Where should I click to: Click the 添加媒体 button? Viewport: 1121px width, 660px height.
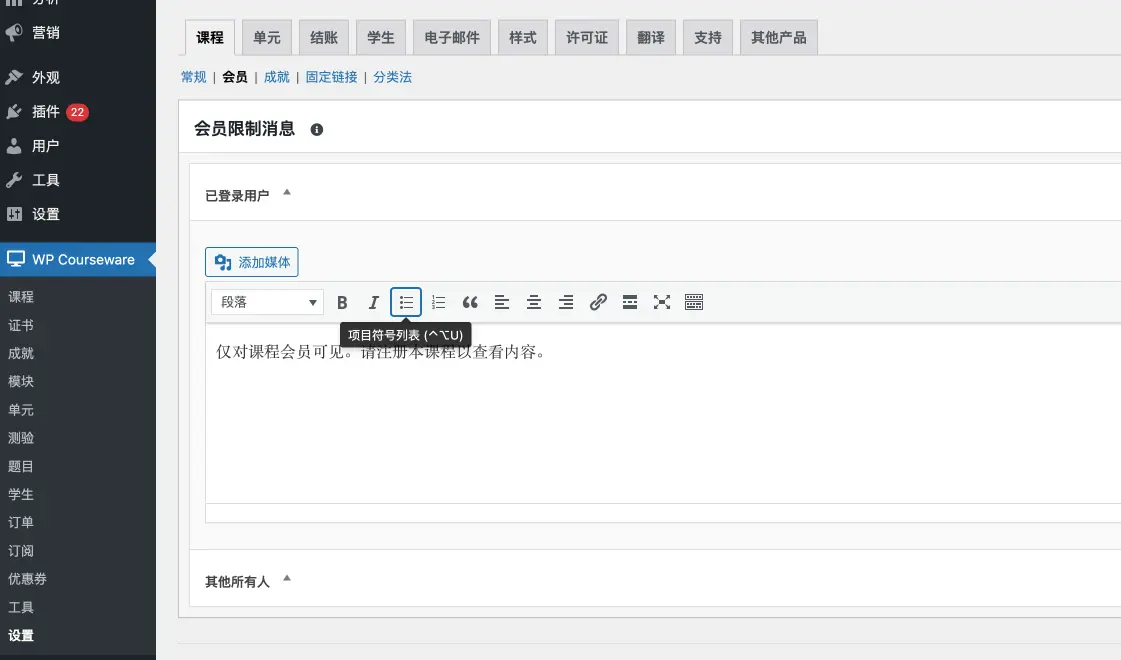click(252, 262)
